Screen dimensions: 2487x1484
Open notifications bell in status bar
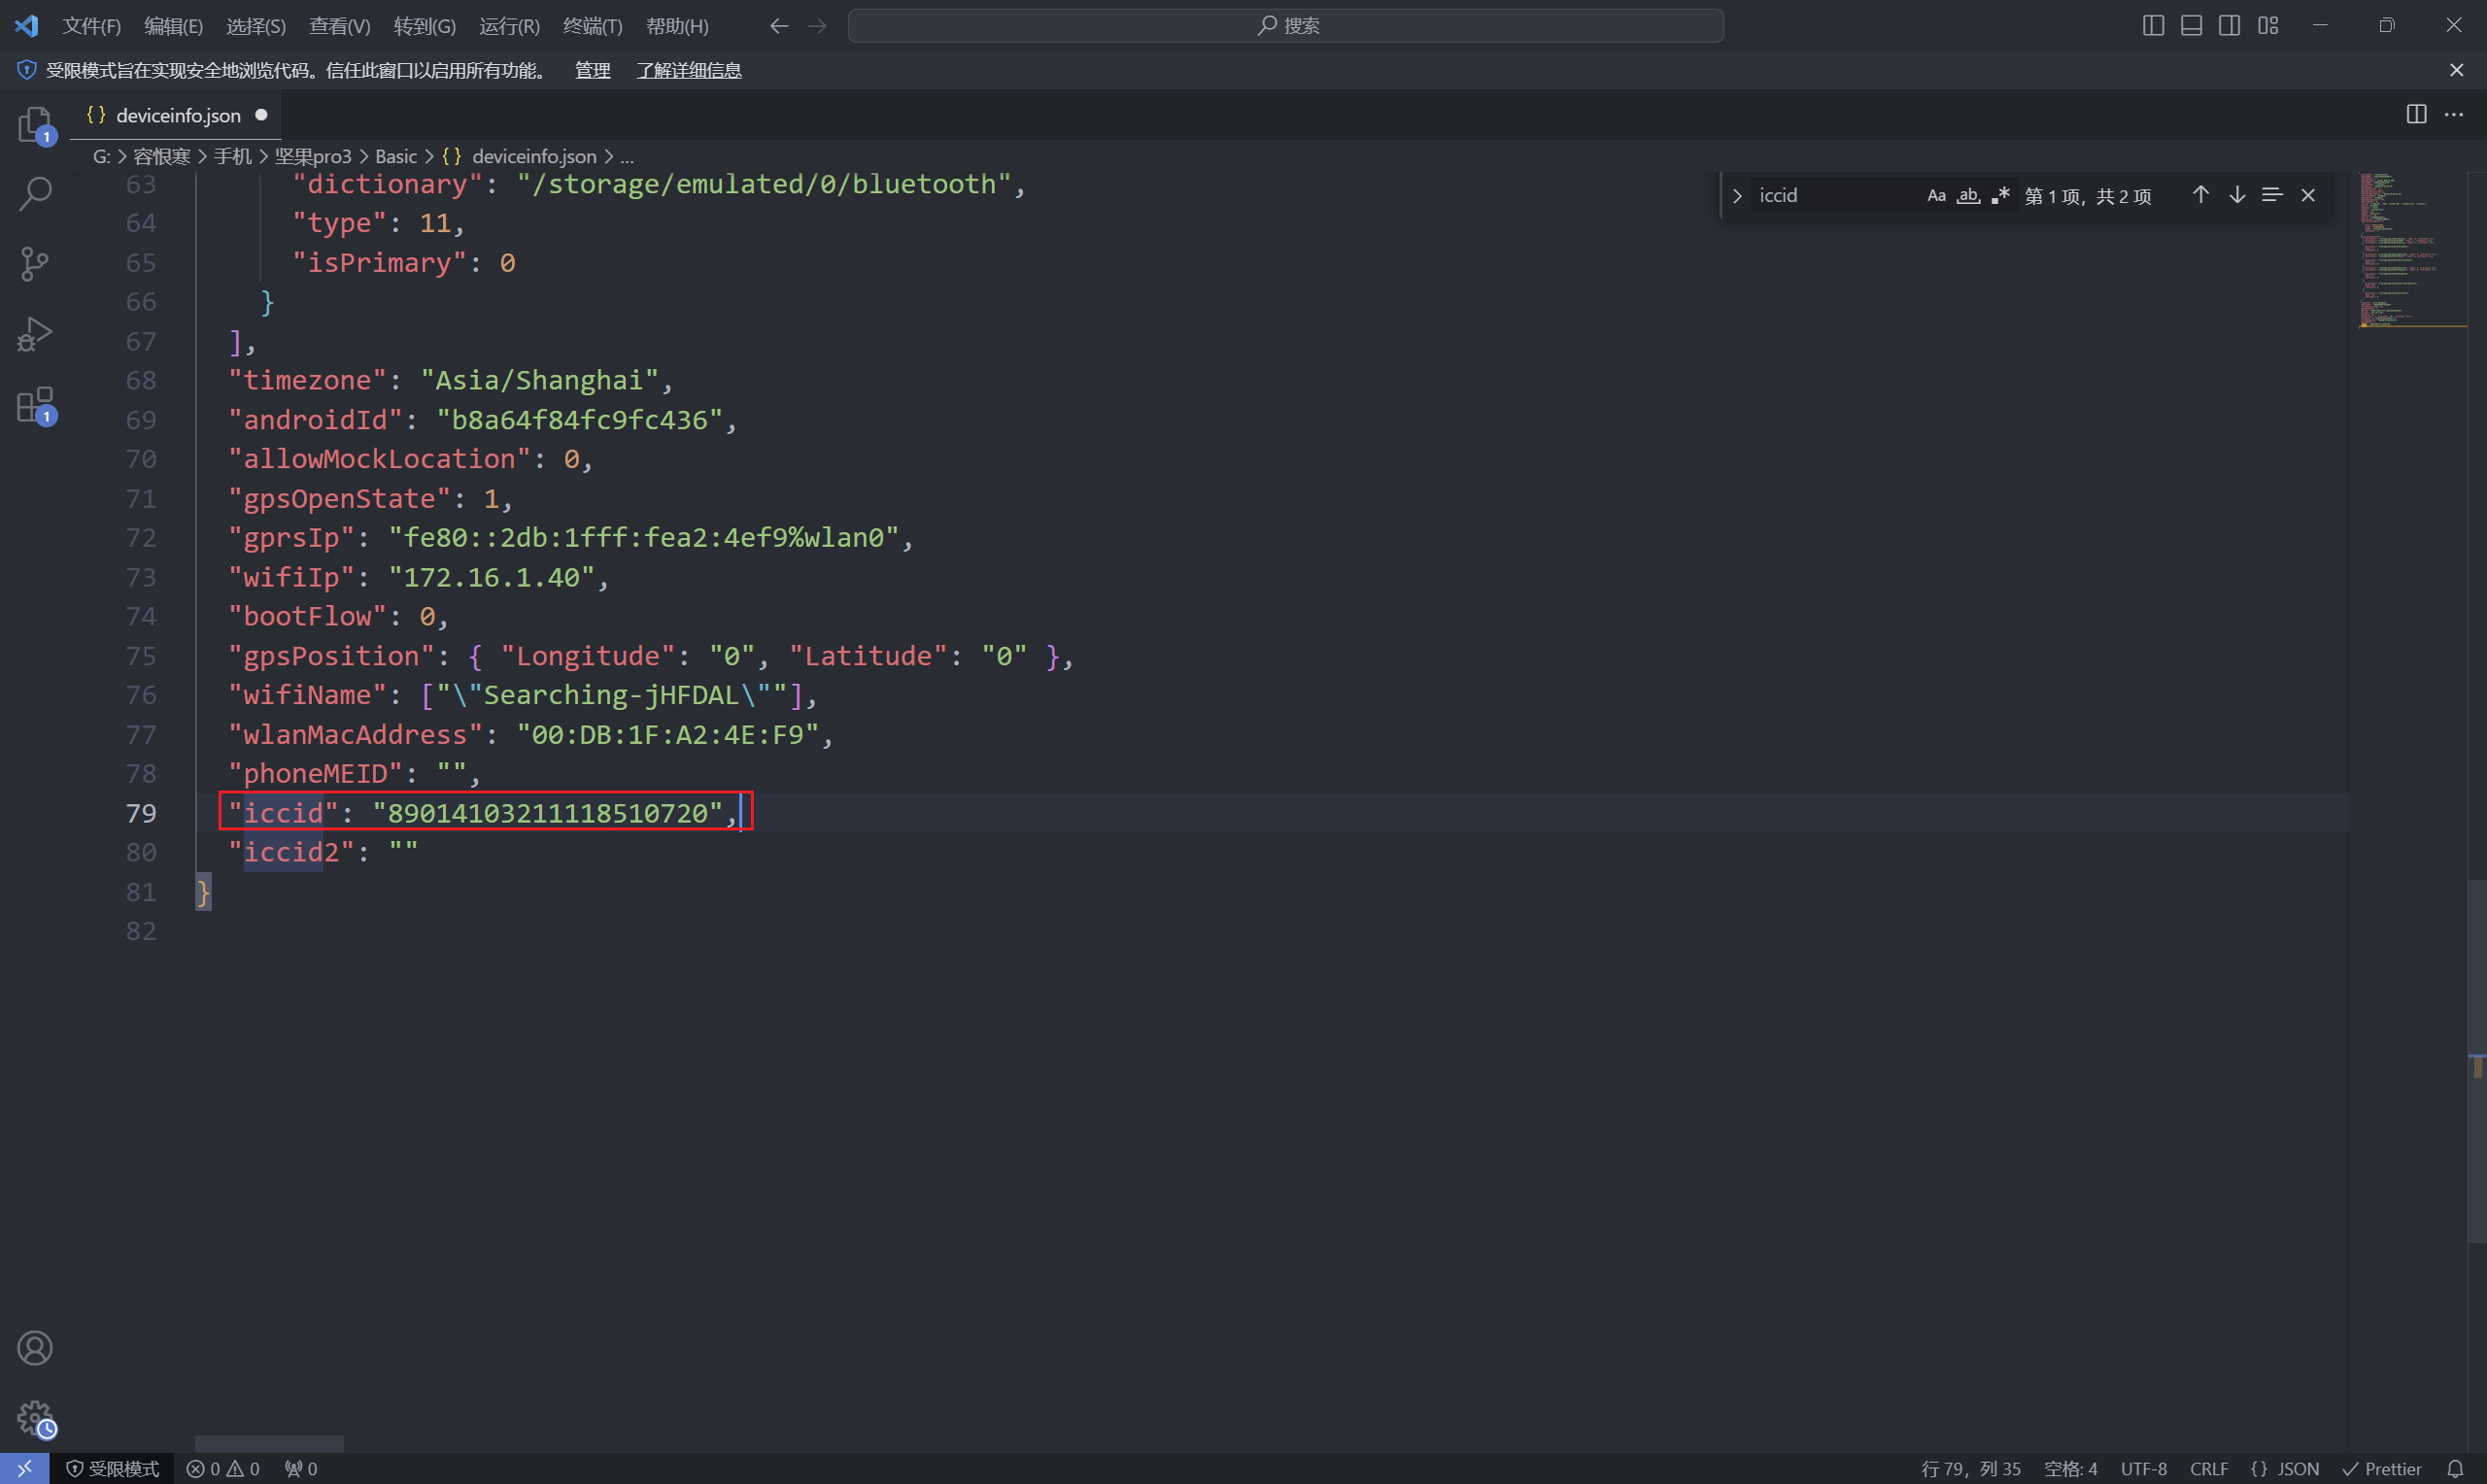(x=2455, y=1468)
